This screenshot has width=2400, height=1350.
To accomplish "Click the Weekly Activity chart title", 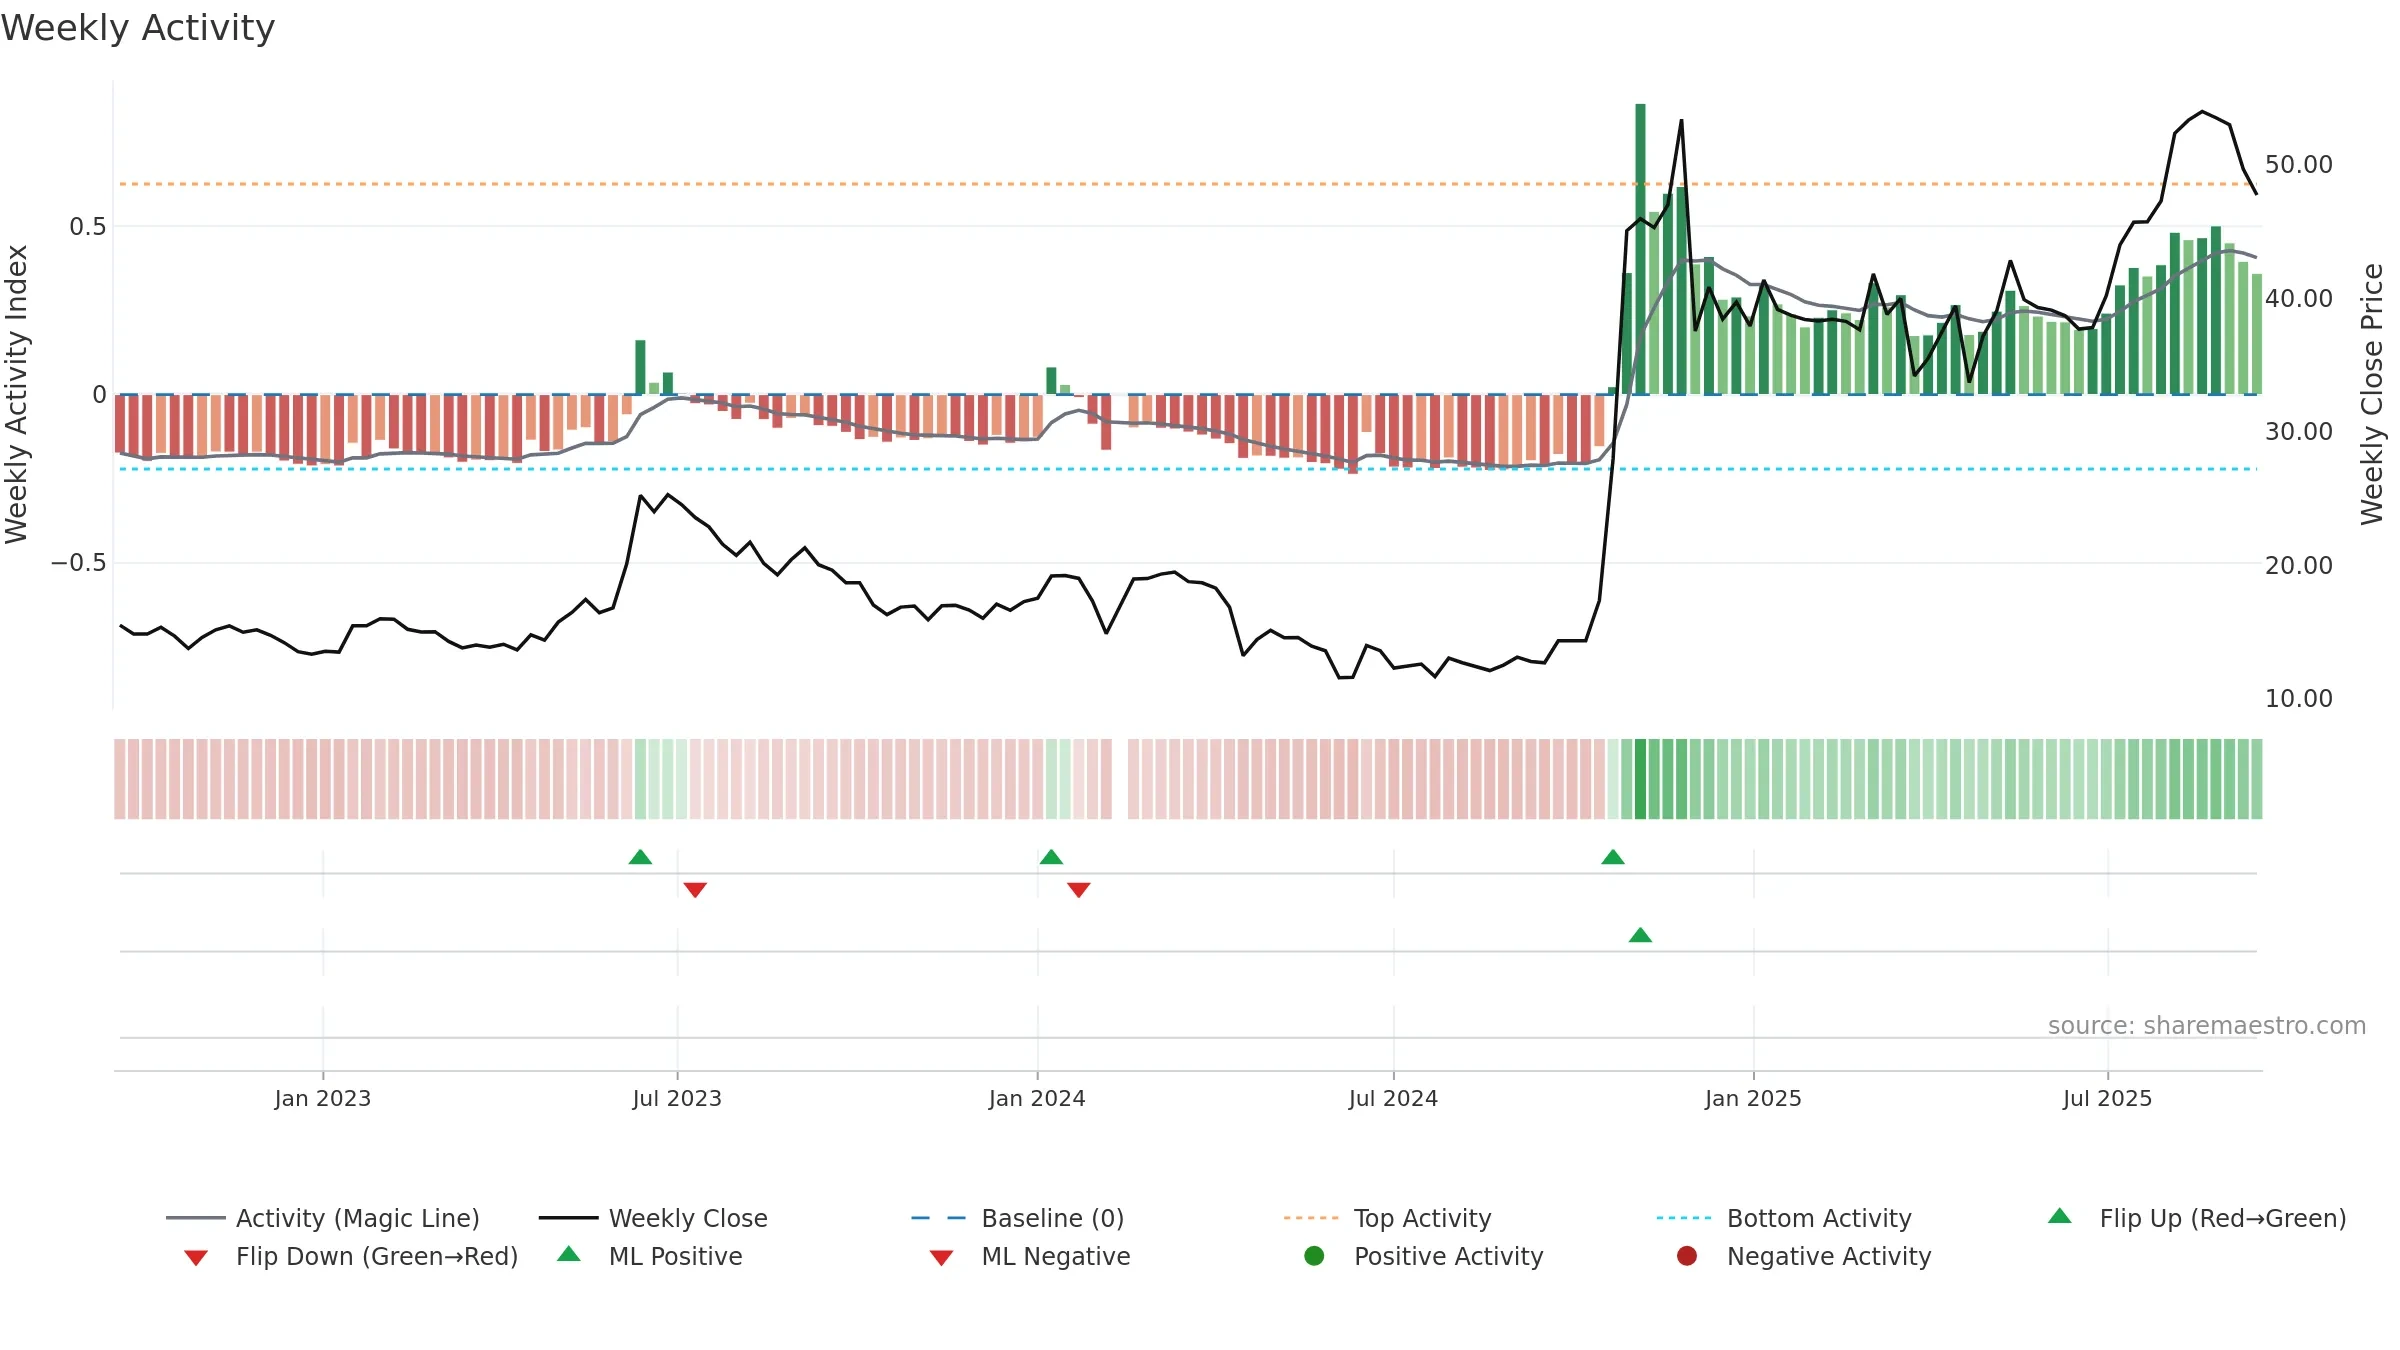I will [x=137, y=28].
